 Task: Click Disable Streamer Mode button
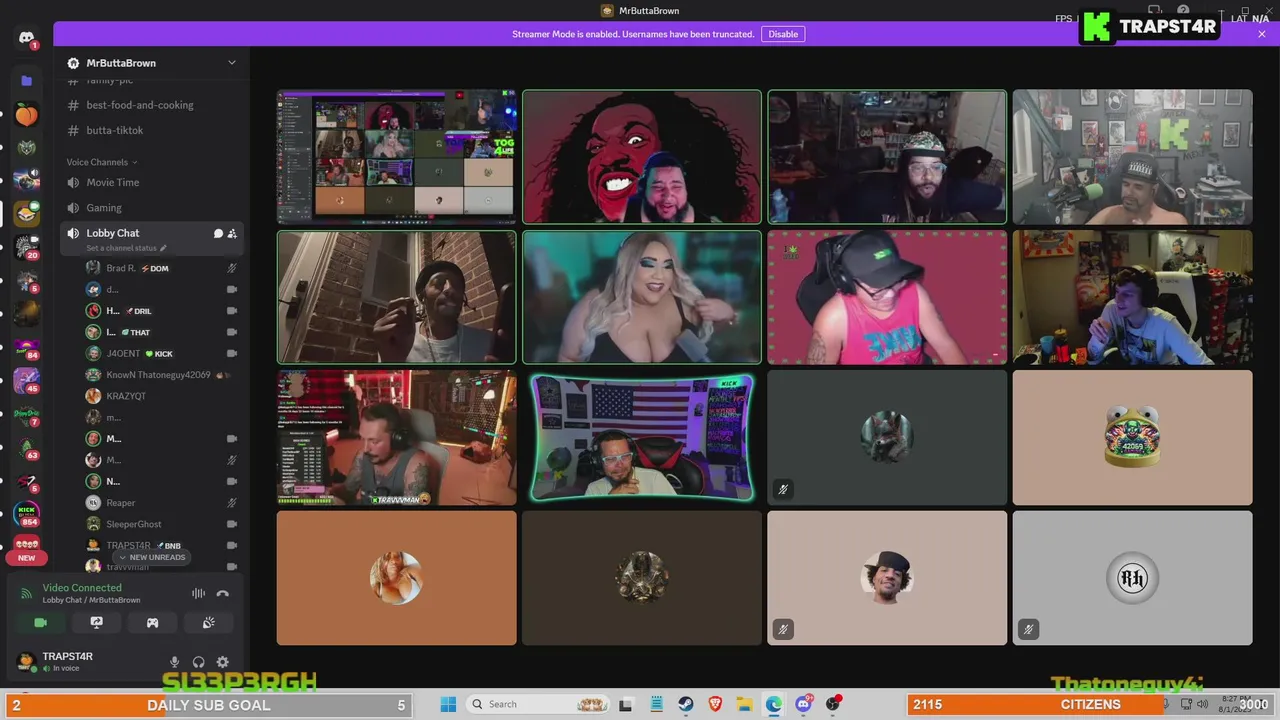[x=783, y=34]
